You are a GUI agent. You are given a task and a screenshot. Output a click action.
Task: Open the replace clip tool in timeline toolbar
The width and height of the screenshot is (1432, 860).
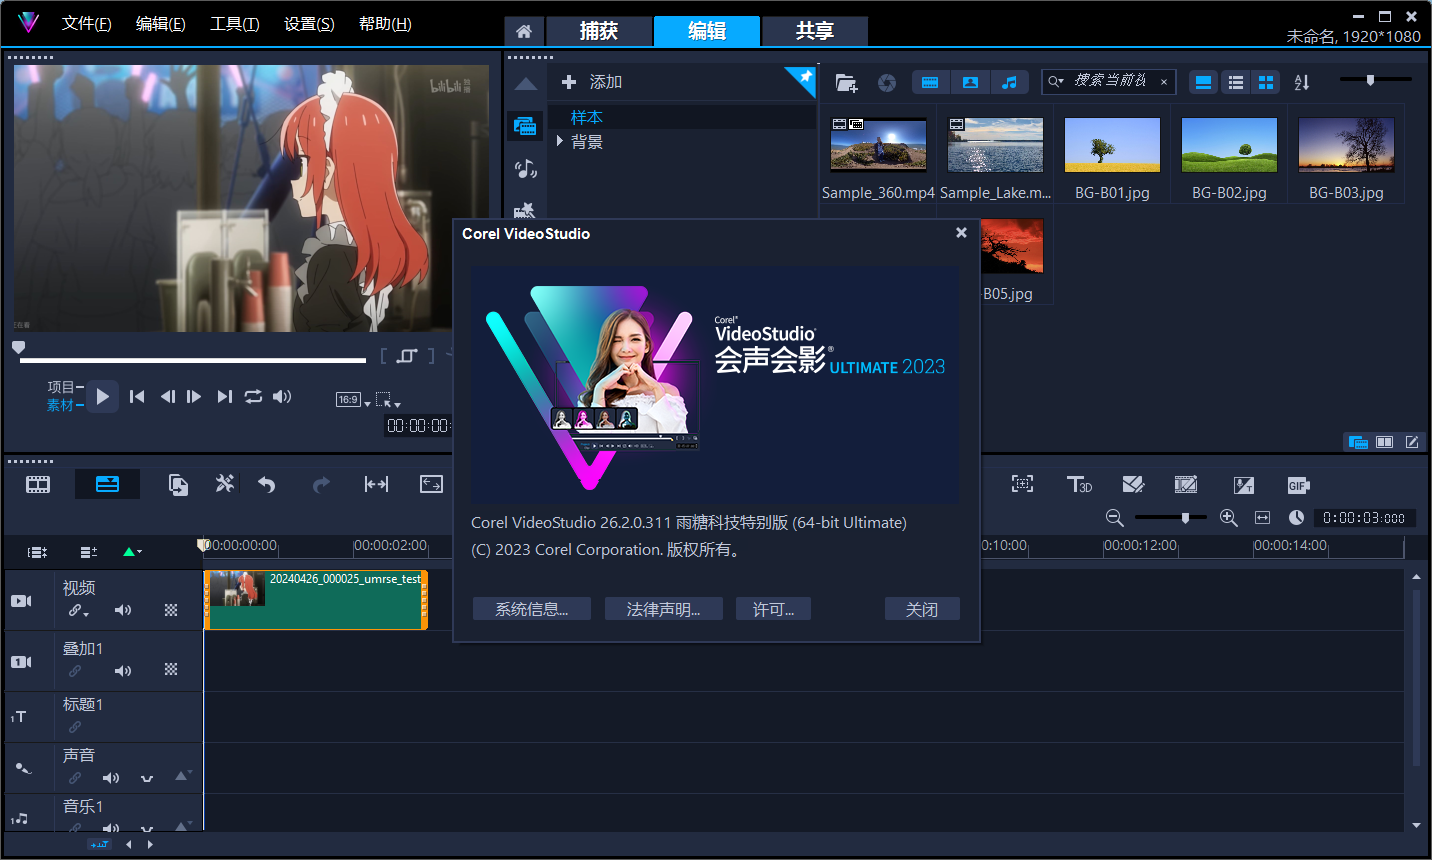tap(178, 485)
